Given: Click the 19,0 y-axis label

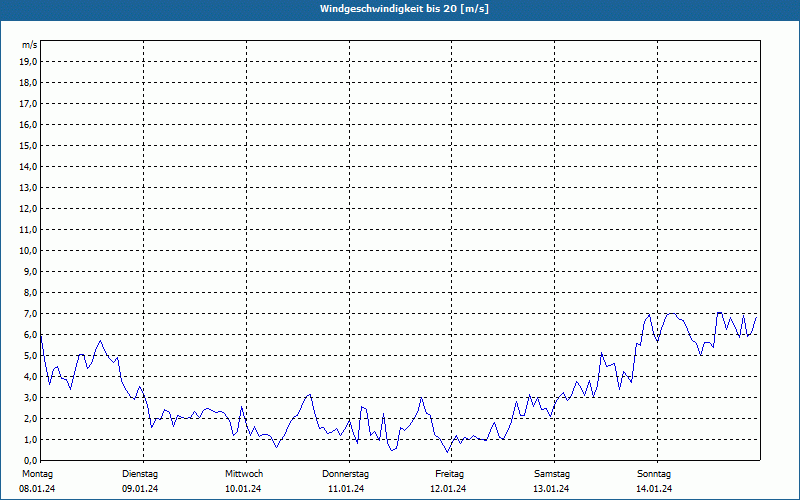Looking at the screenshot, I should pos(28,62).
